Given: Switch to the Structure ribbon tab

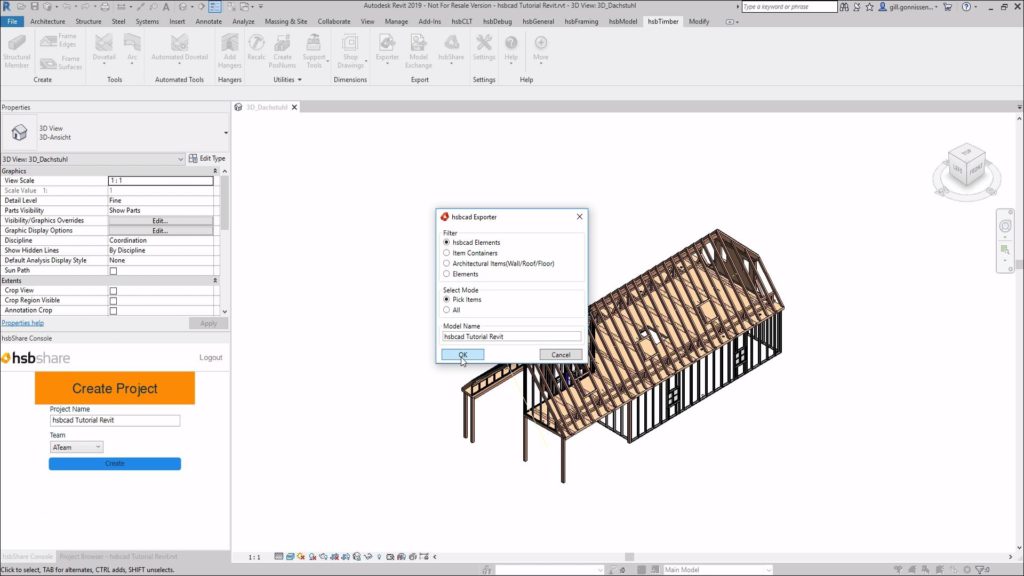Looking at the screenshot, I should [88, 22].
